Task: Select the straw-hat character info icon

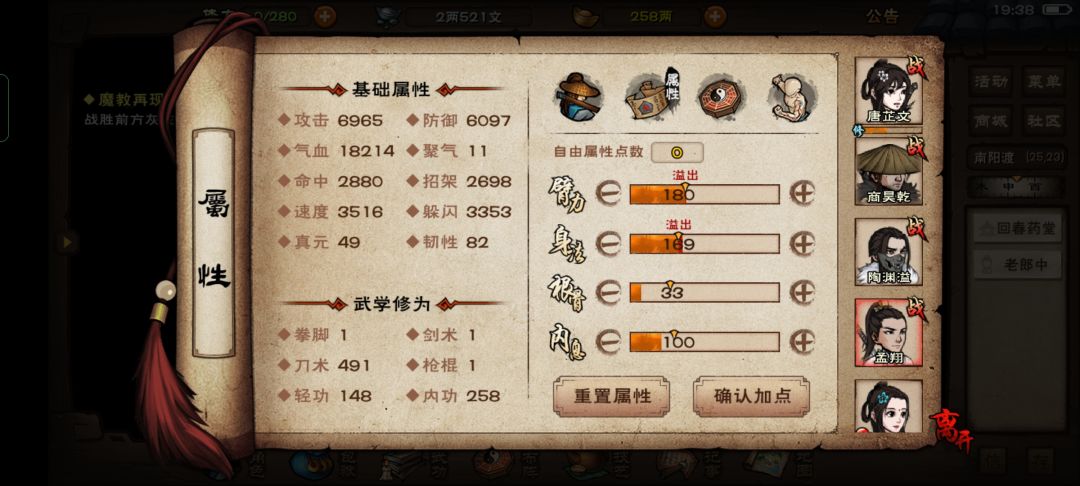Action: pyautogui.click(x=579, y=96)
